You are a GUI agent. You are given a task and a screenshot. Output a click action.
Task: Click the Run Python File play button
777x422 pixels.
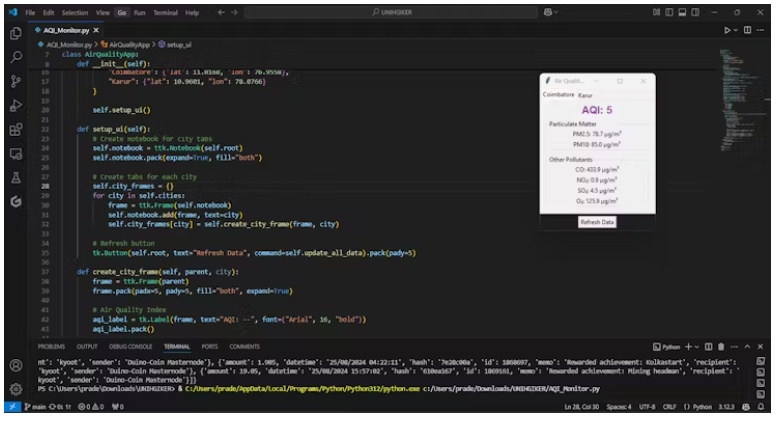tap(726, 31)
